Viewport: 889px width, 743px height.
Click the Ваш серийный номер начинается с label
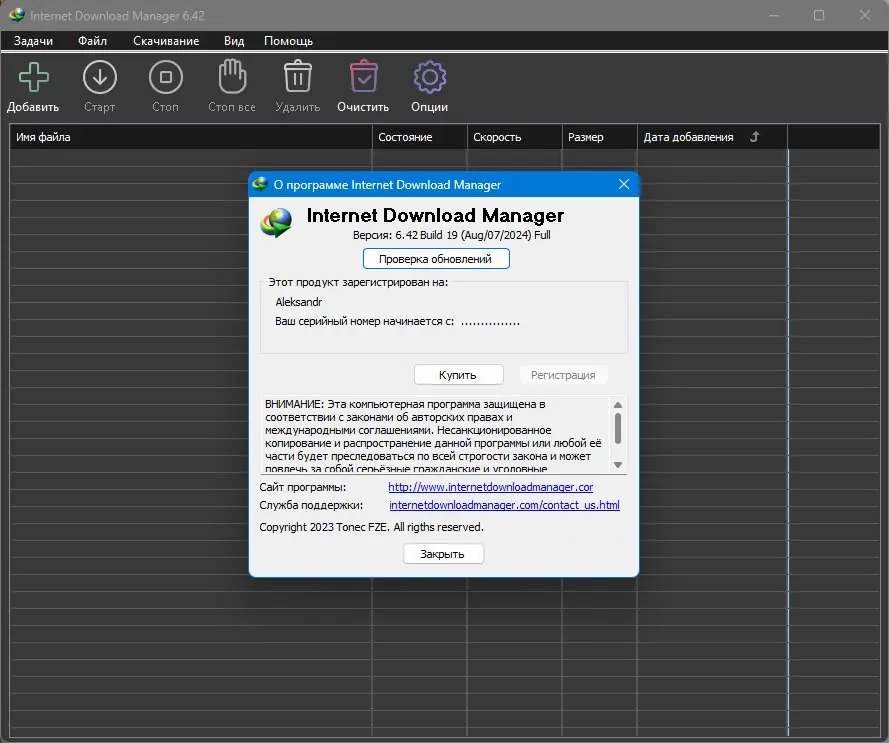(365, 321)
